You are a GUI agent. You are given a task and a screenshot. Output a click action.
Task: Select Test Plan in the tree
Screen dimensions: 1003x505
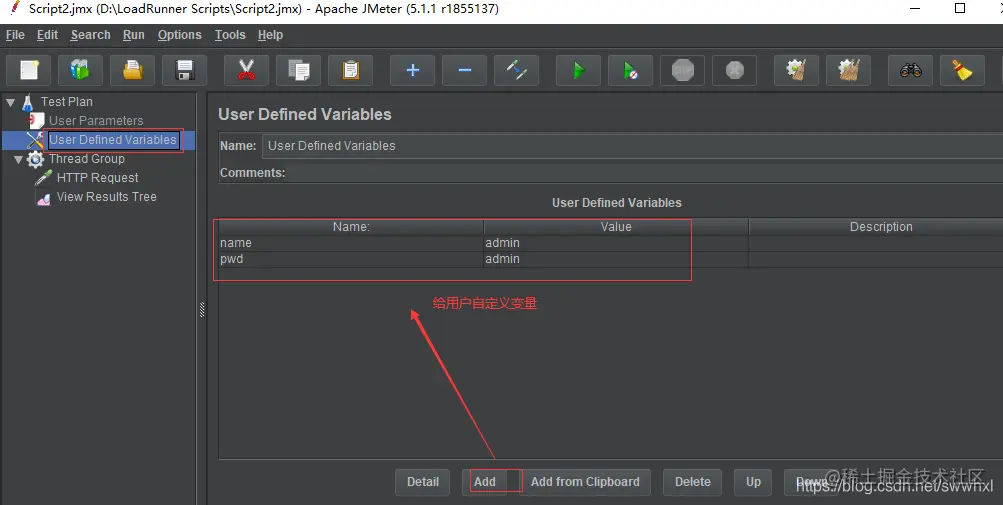[67, 102]
